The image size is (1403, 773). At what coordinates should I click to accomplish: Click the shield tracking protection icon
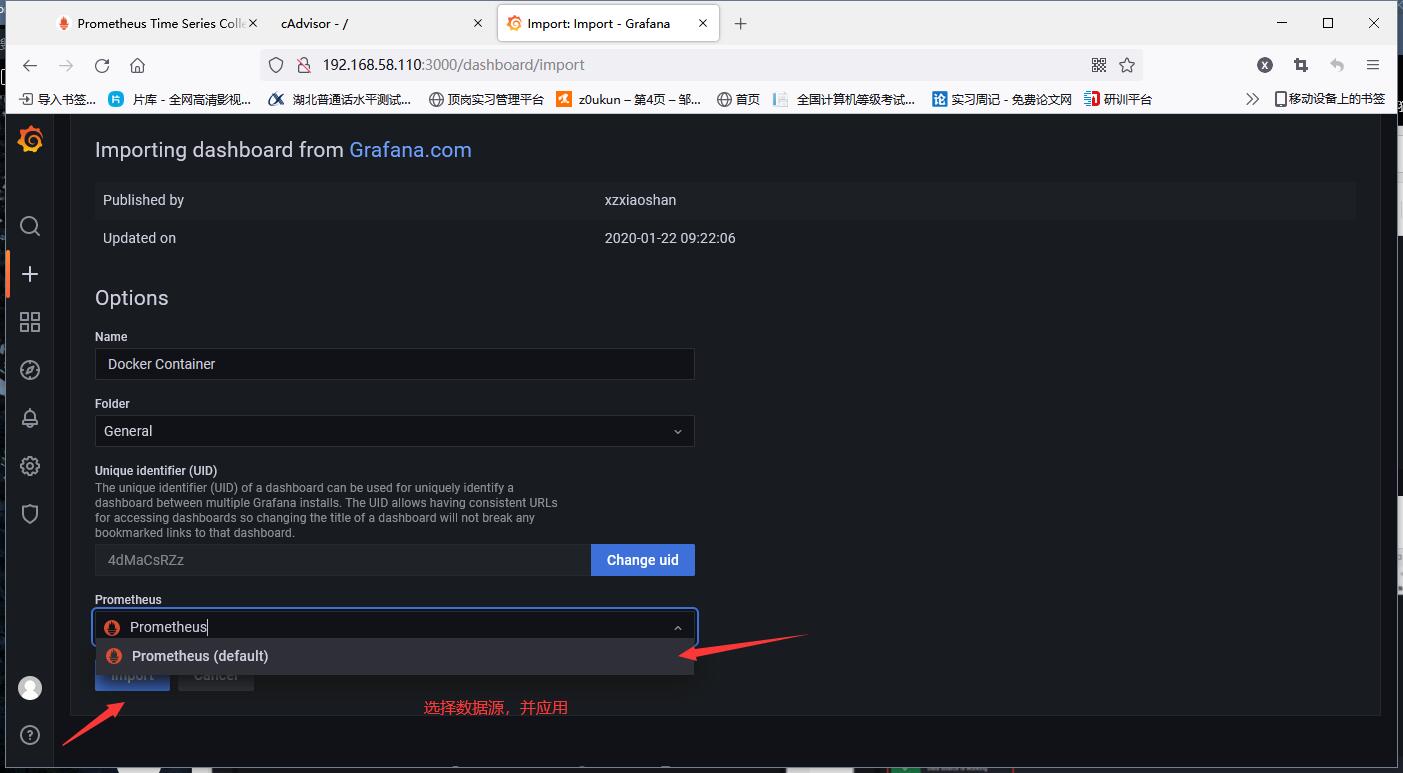coord(277,65)
